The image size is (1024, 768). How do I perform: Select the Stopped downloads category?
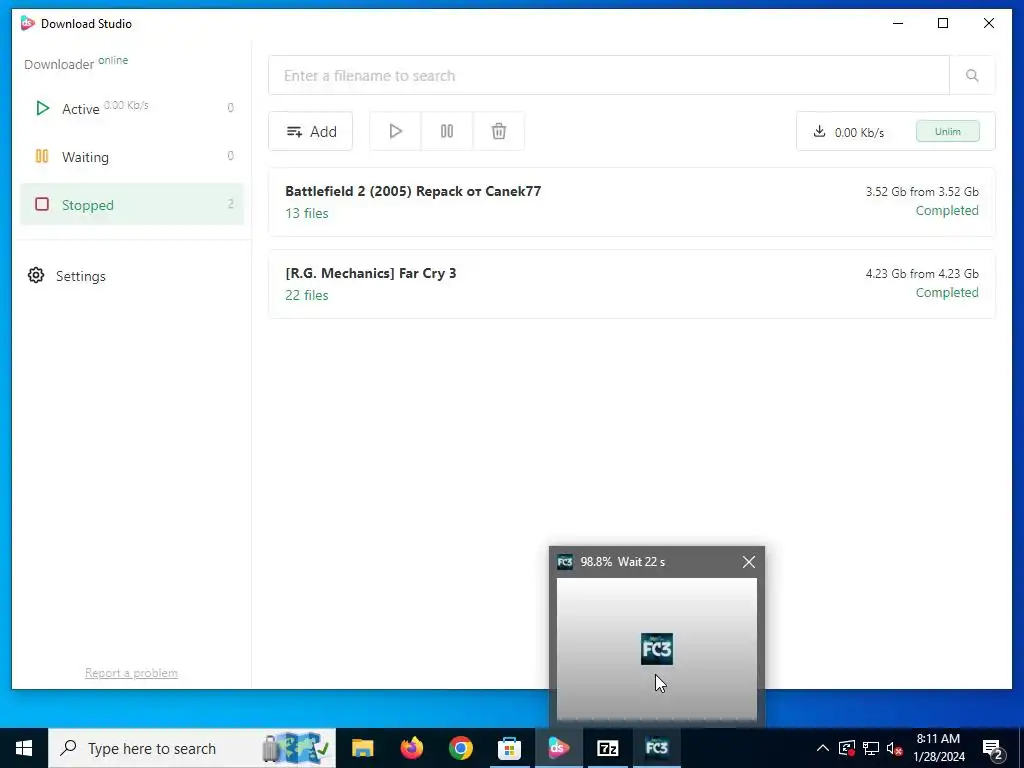pyautogui.click(x=132, y=204)
